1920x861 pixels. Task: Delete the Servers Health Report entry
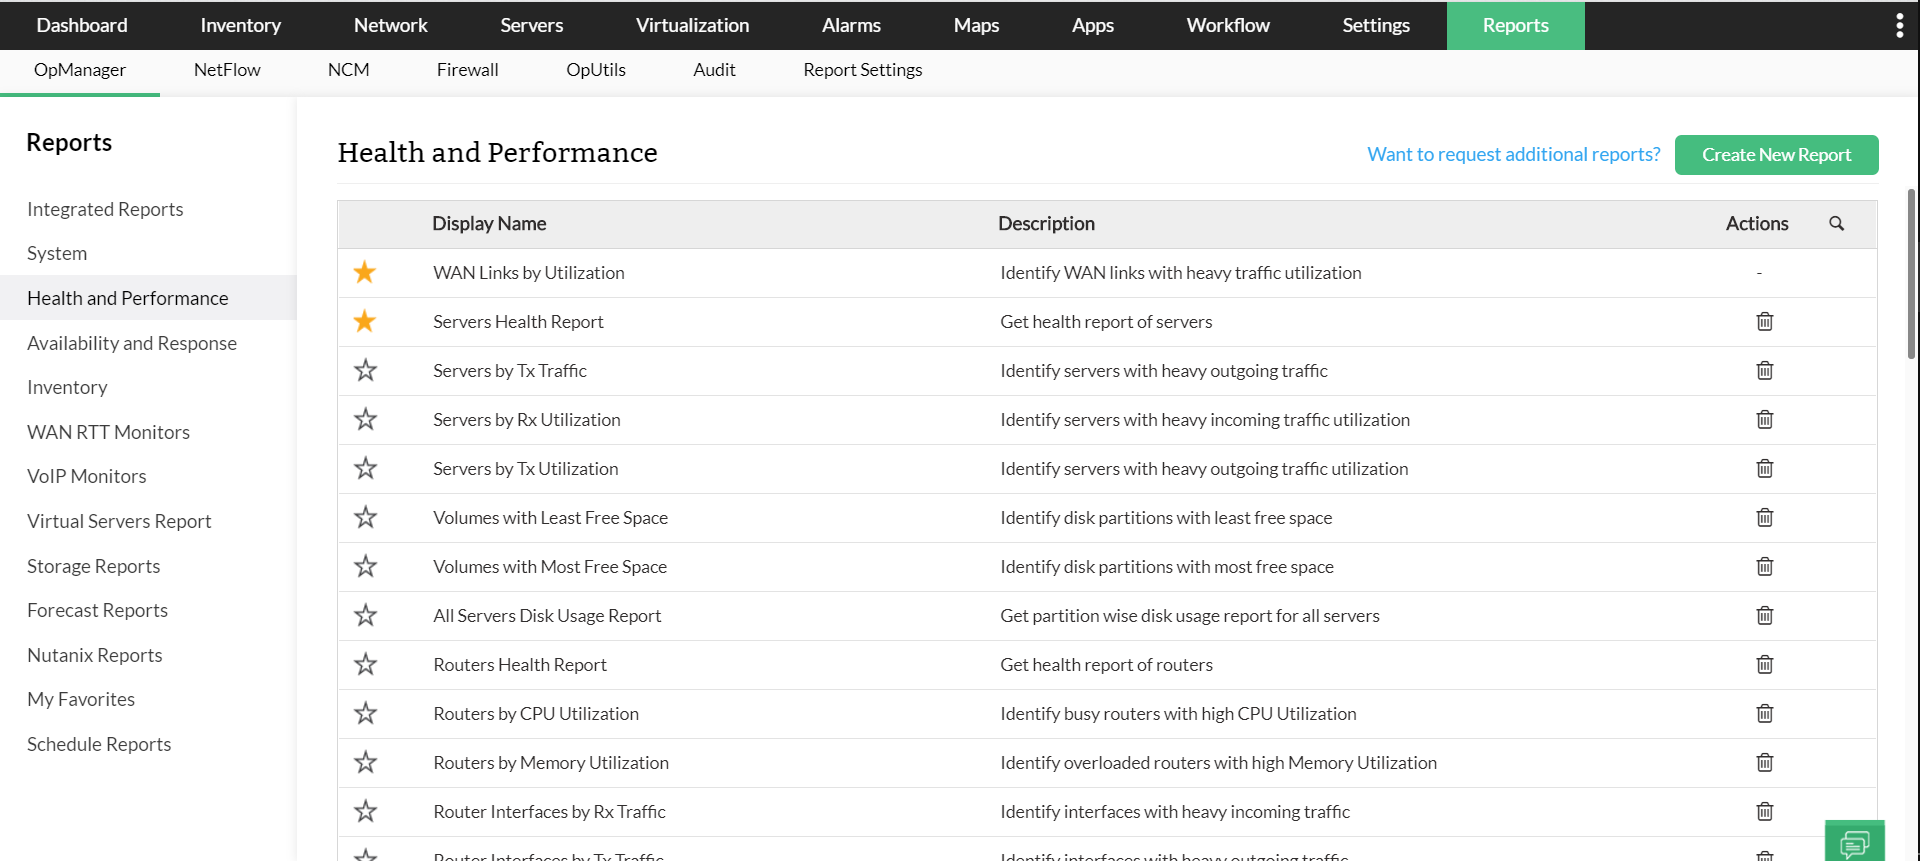(x=1764, y=322)
